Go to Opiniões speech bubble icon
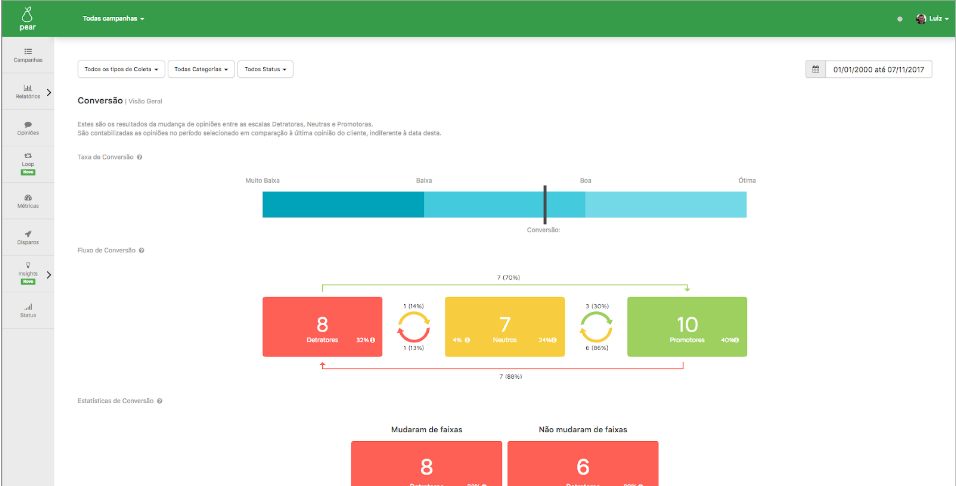The width and height of the screenshot is (956, 486). pos(28,124)
